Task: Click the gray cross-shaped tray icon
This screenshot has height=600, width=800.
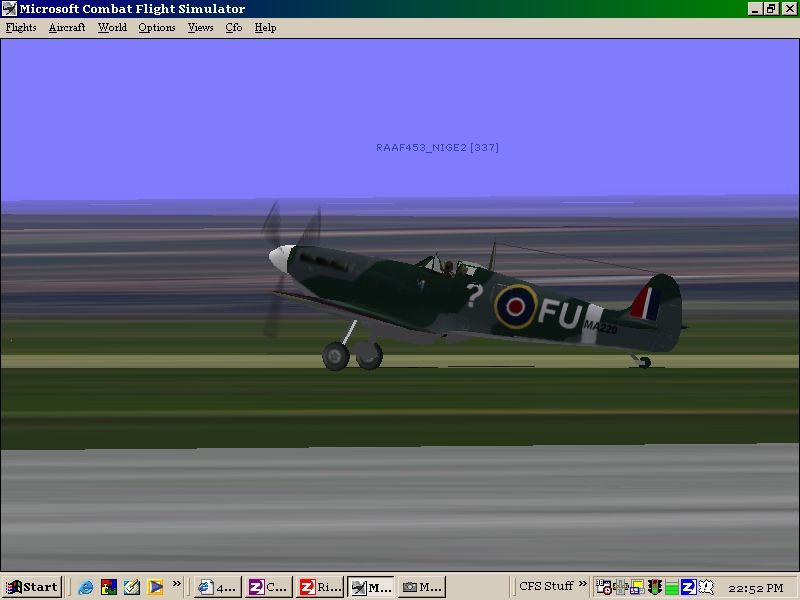Action: [620, 587]
